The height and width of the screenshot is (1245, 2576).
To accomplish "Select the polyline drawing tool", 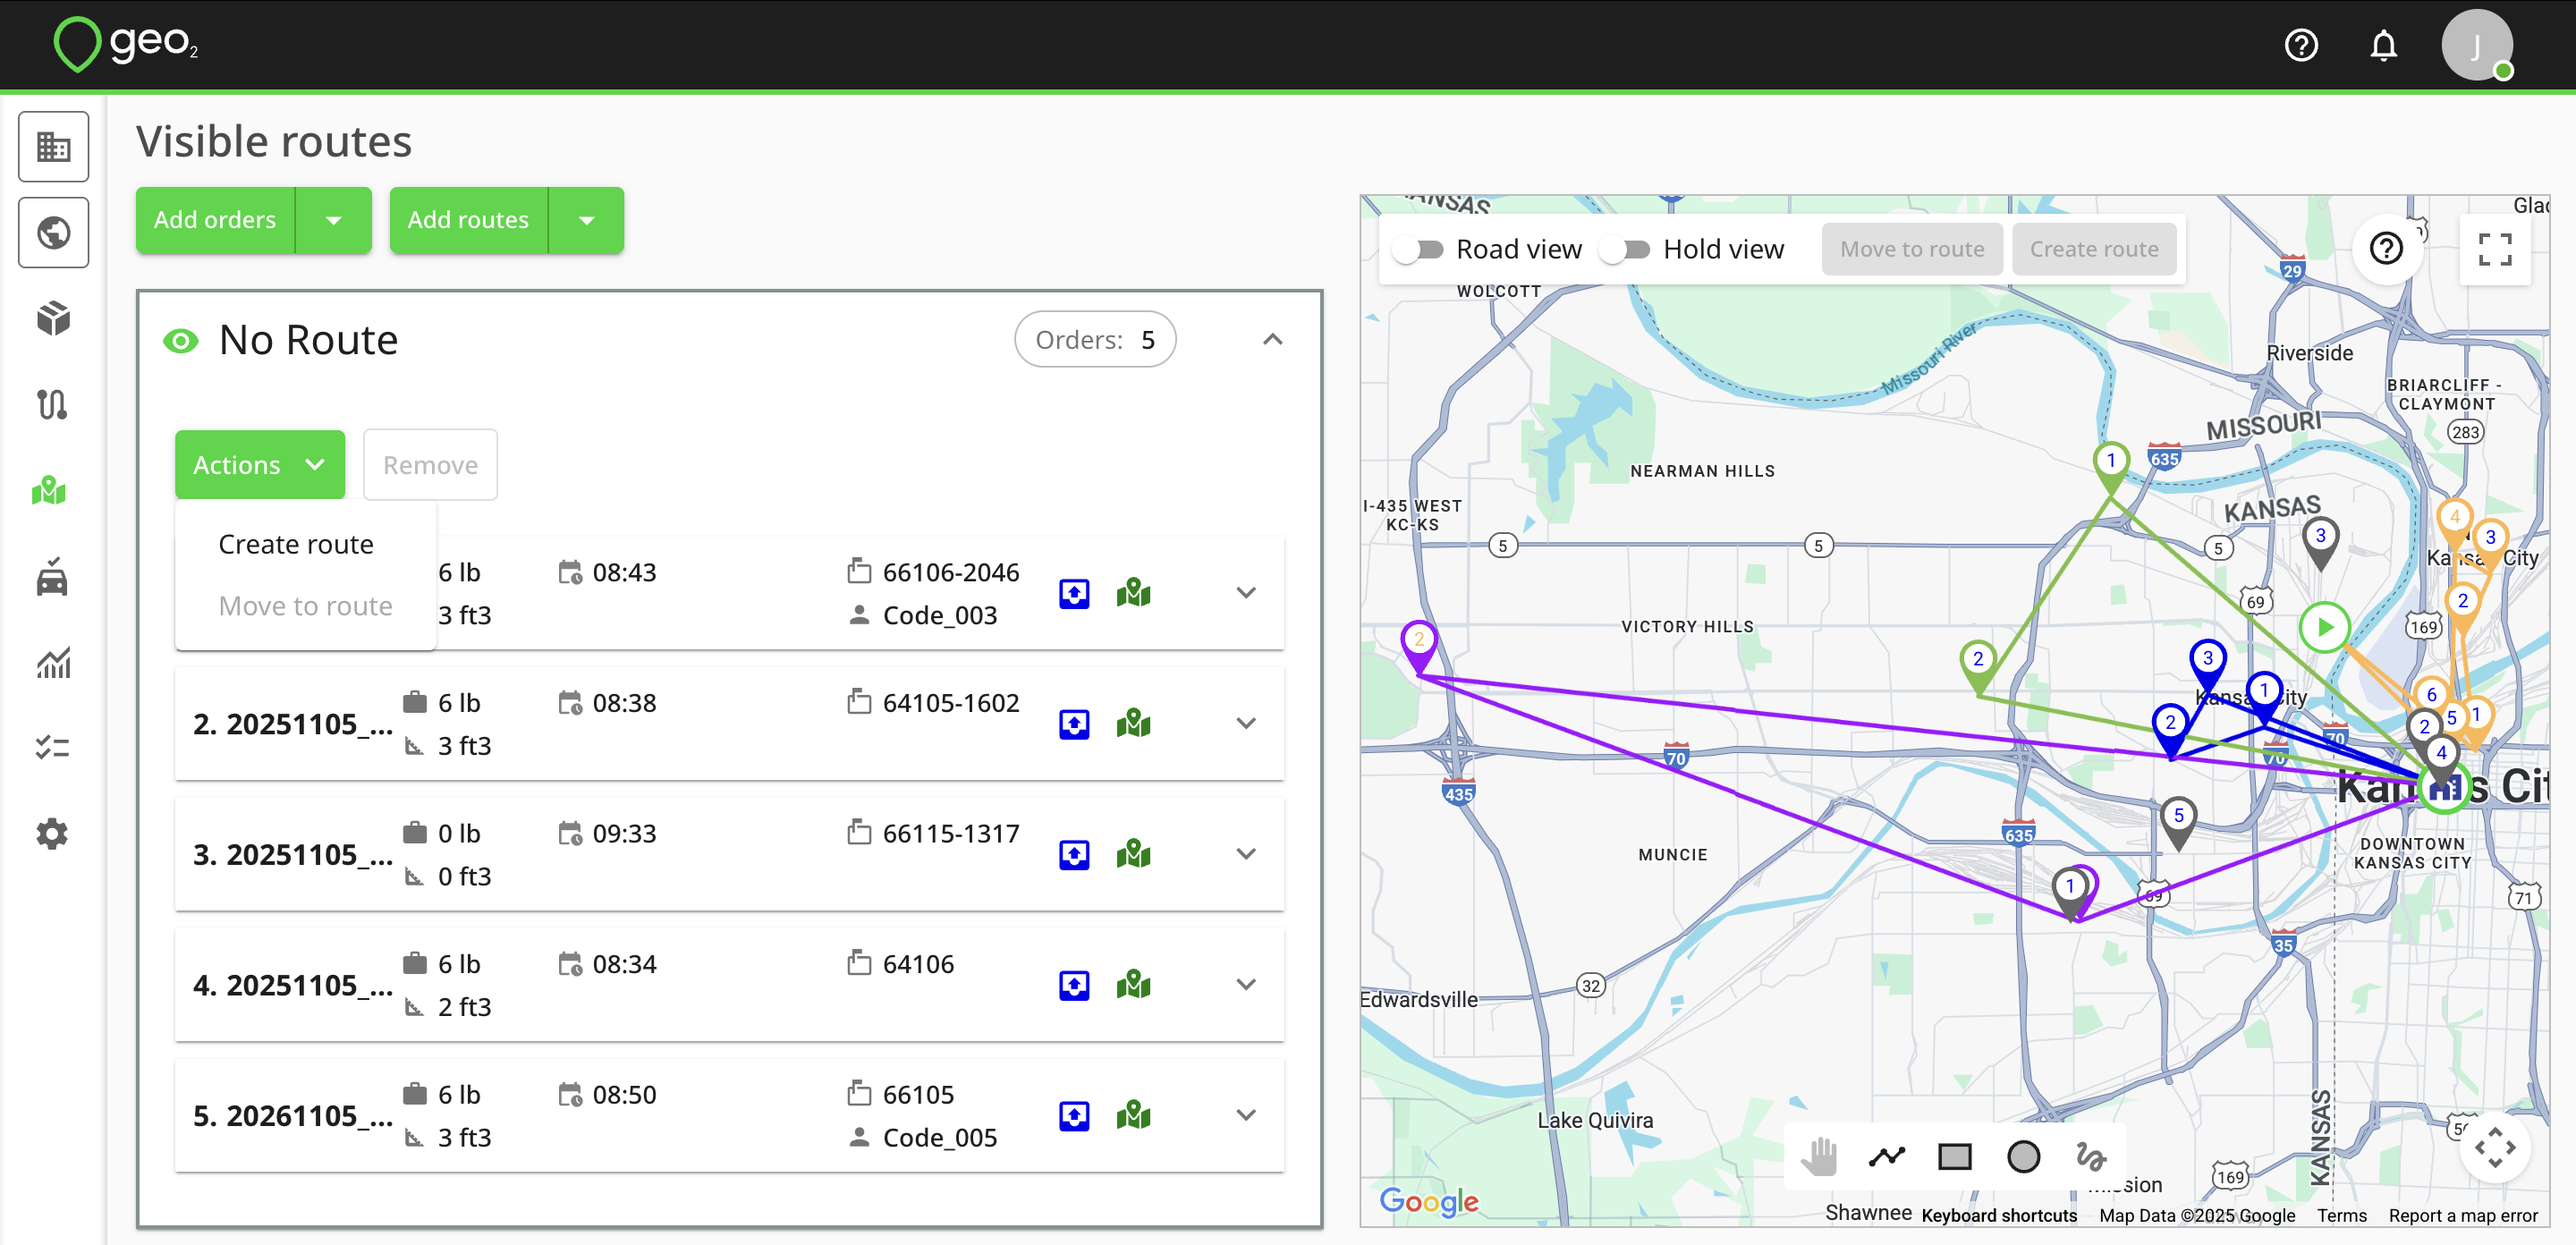I will [x=1887, y=1157].
